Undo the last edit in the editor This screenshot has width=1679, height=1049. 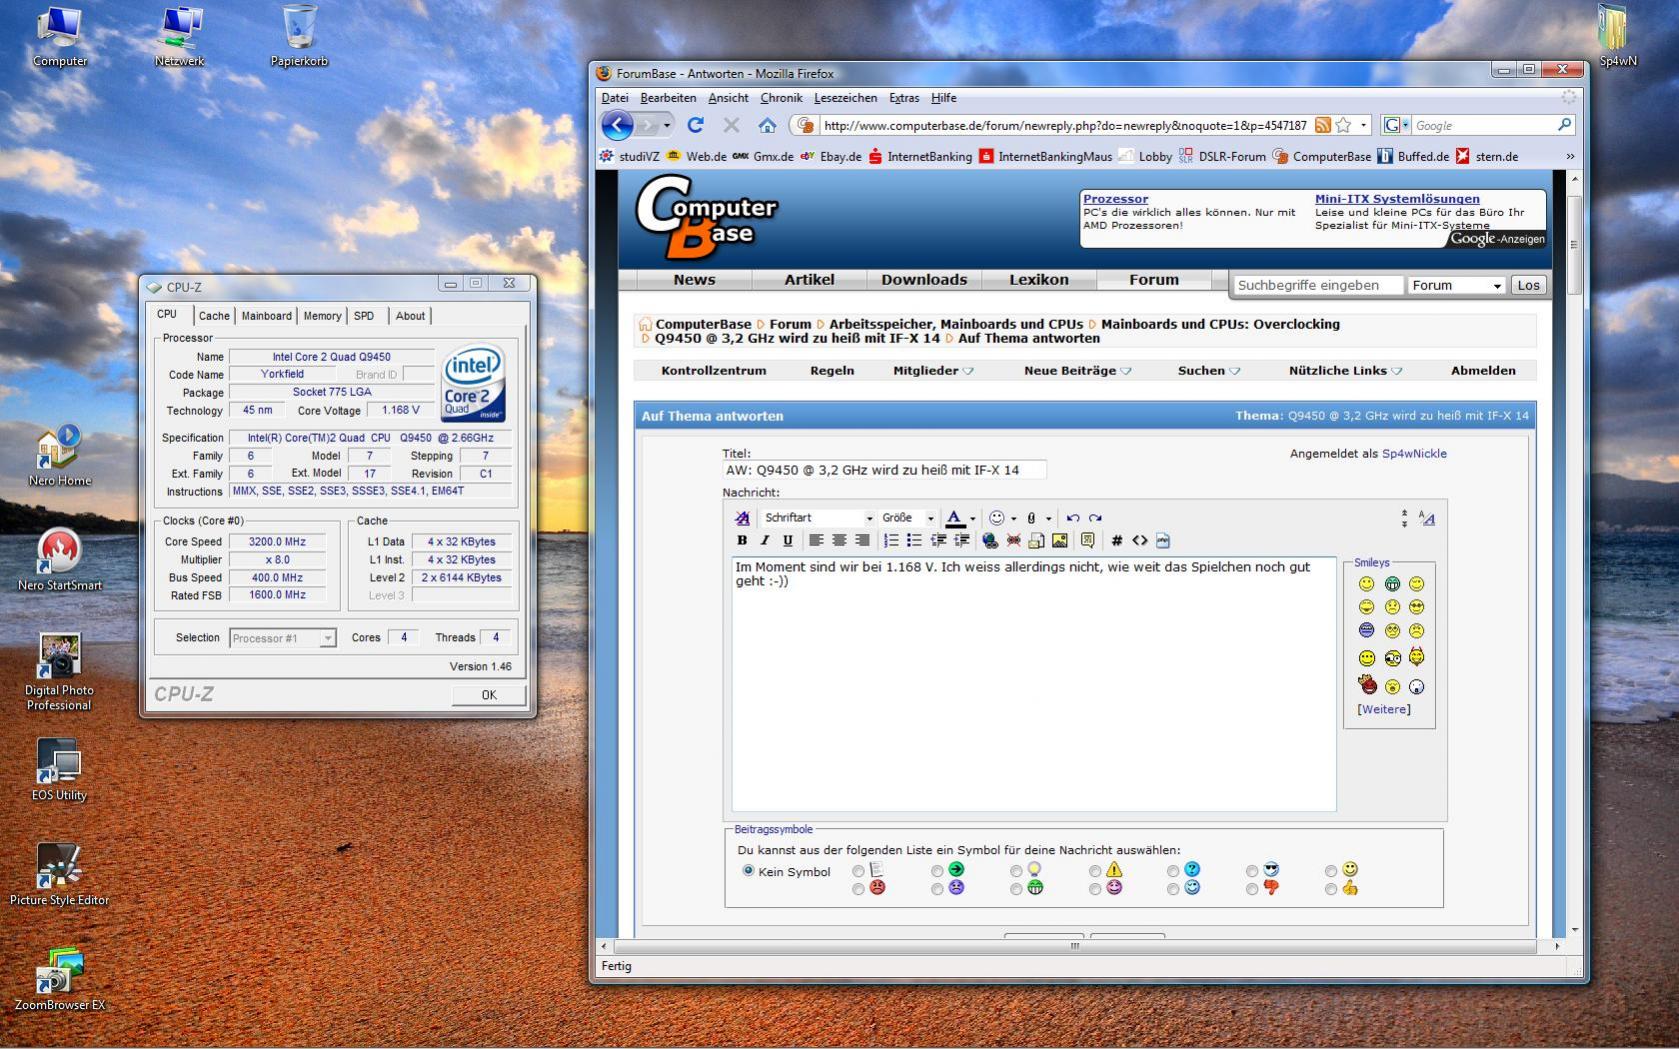click(1073, 518)
